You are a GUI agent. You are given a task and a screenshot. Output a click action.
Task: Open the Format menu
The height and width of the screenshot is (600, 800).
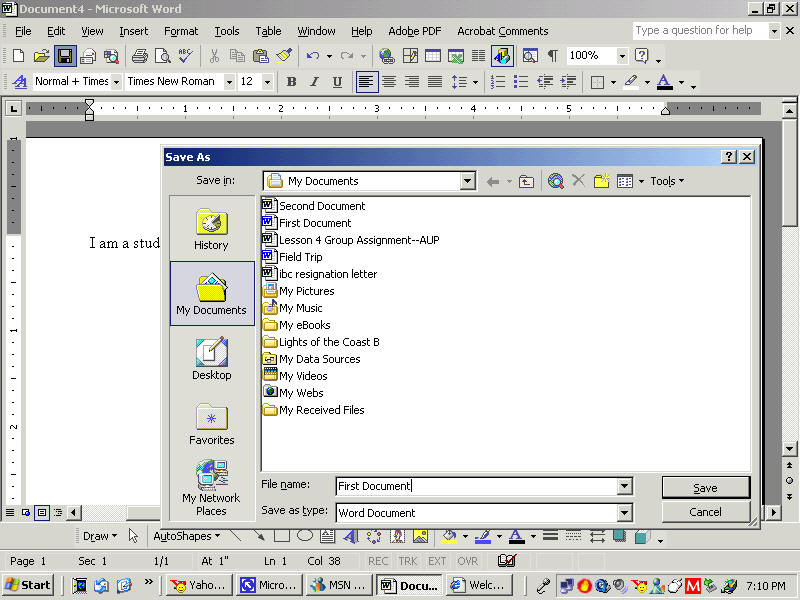pos(181,31)
